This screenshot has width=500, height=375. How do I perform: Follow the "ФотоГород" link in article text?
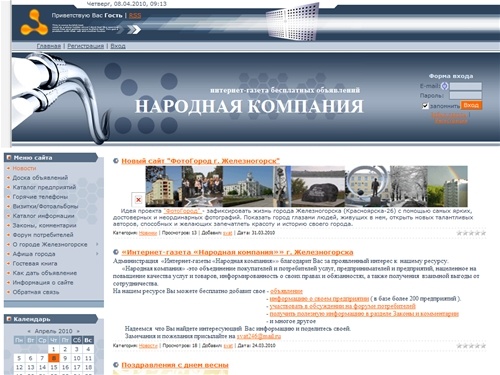click(183, 211)
